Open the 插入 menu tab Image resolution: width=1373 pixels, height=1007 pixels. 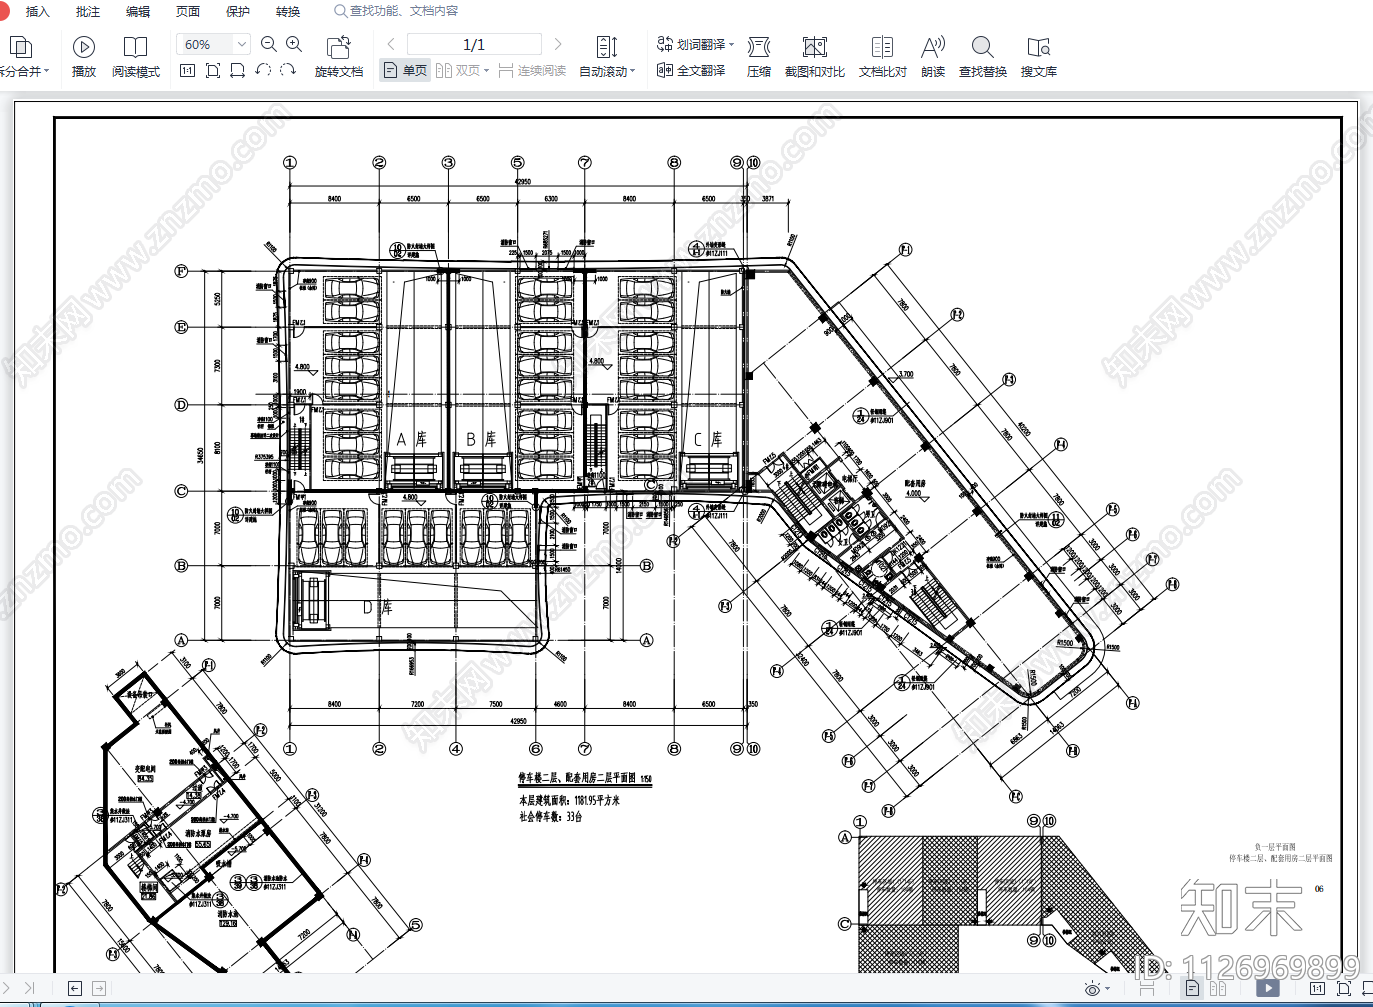(37, 12)
